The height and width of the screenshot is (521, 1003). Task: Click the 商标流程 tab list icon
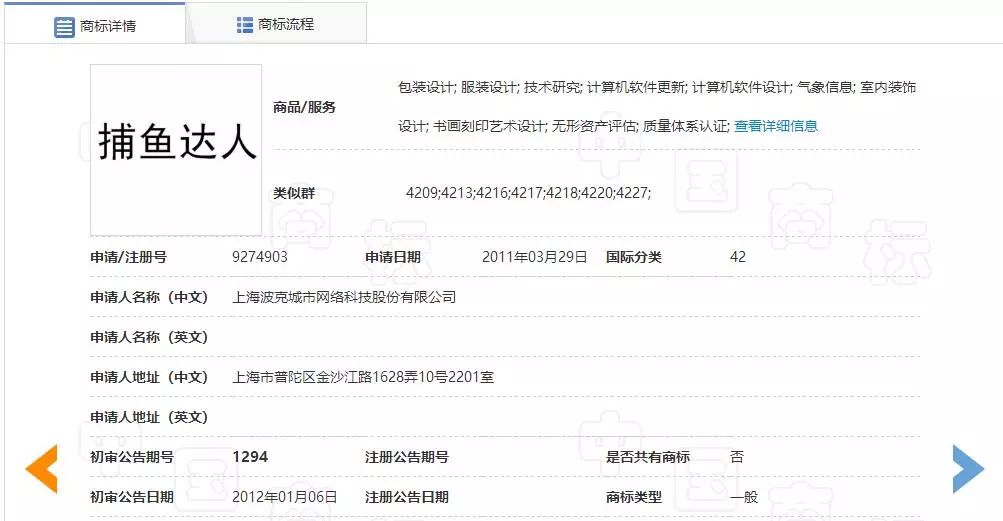[x=244, y=25]
